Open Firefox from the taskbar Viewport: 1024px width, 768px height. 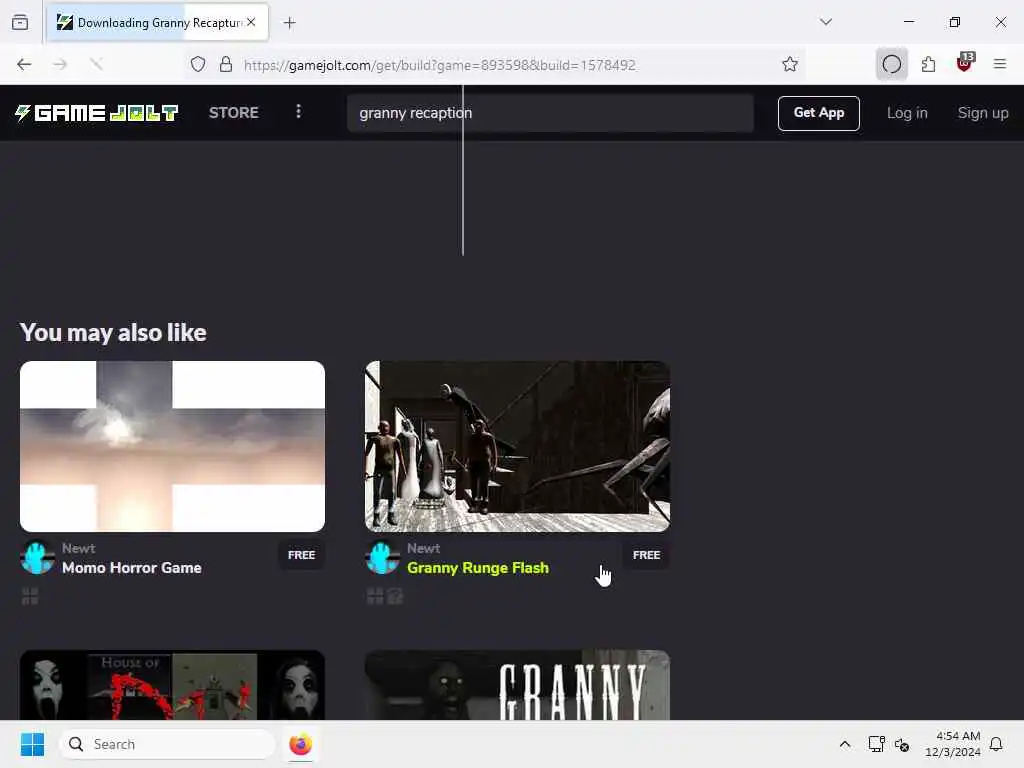(x=300, y=744)
